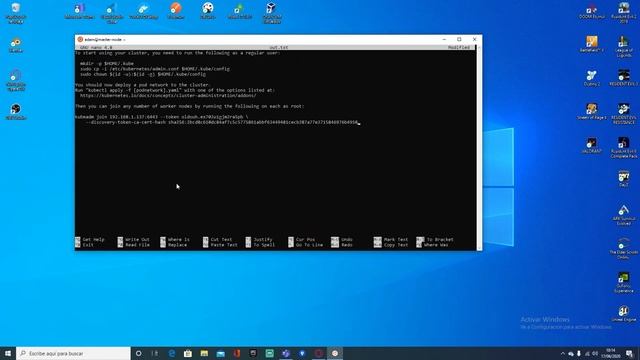Open the Battlefield 1 desktop shortcut
The image size is (640, 360).
591,44
